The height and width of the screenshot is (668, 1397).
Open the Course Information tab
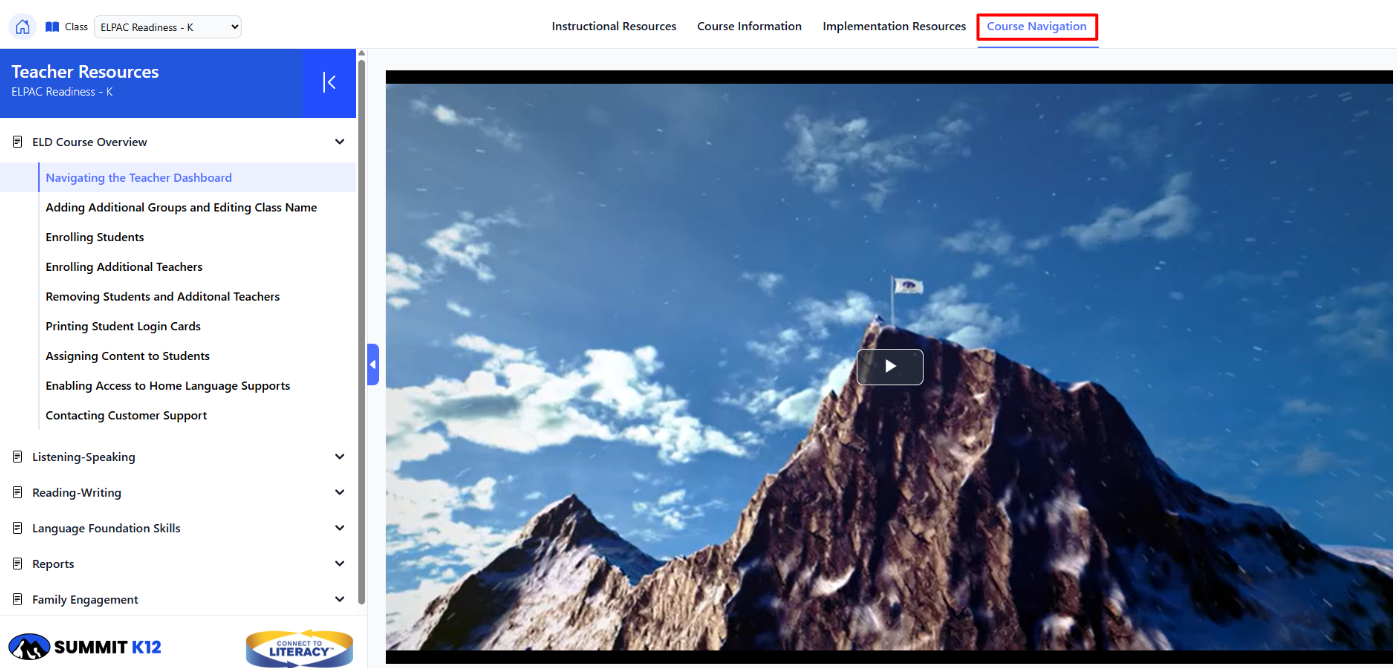tap(749, 27)
